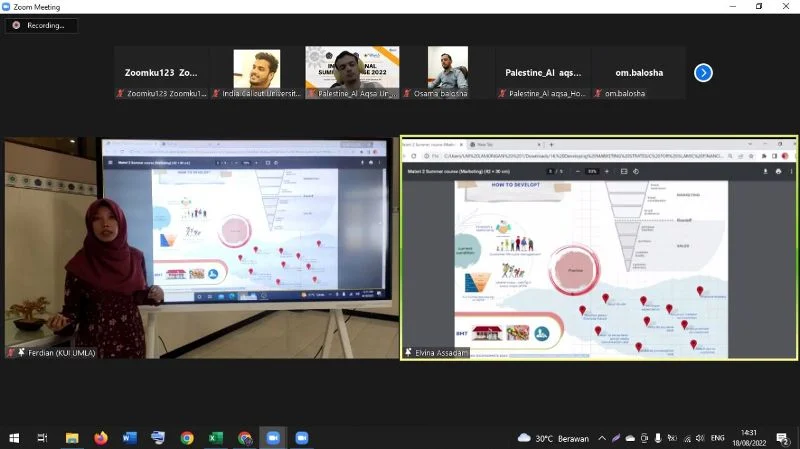Open the Windows Start menu
Viewport: 800px width, 449px height.
[14, 438]
